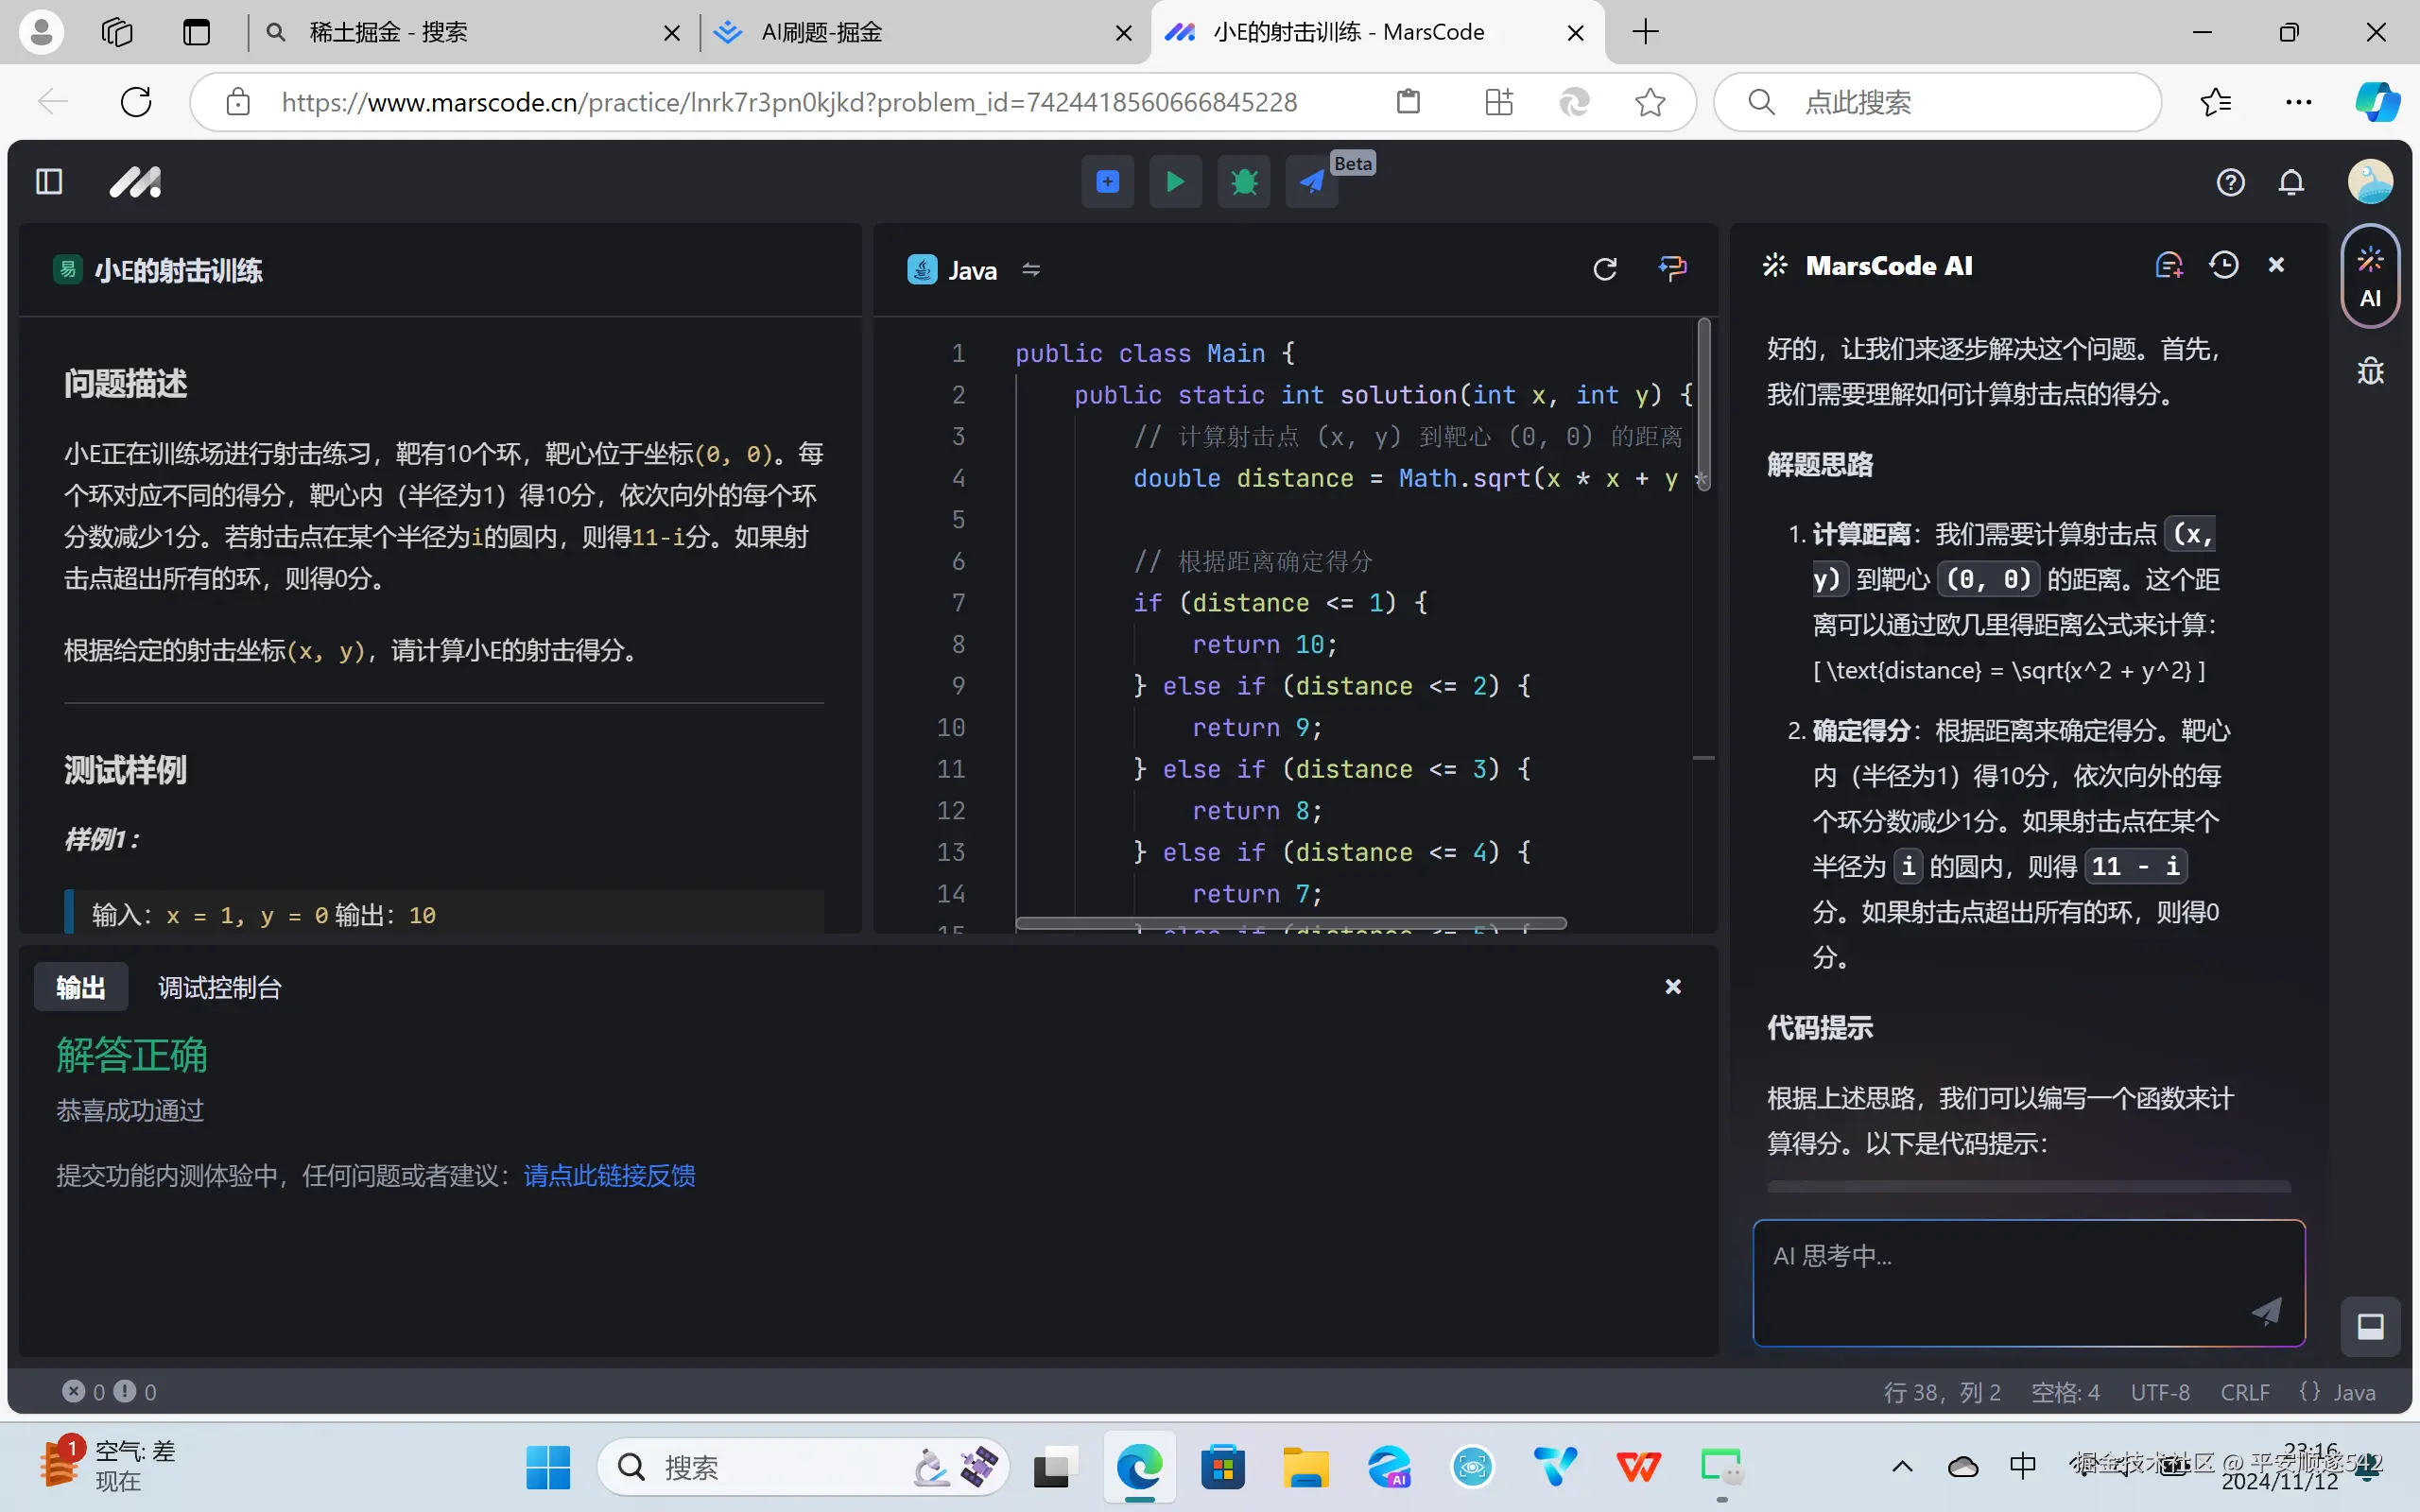Toggle the AI assistant side button
This screenshot has width=2420, height=1512.
coord(2370,277)
